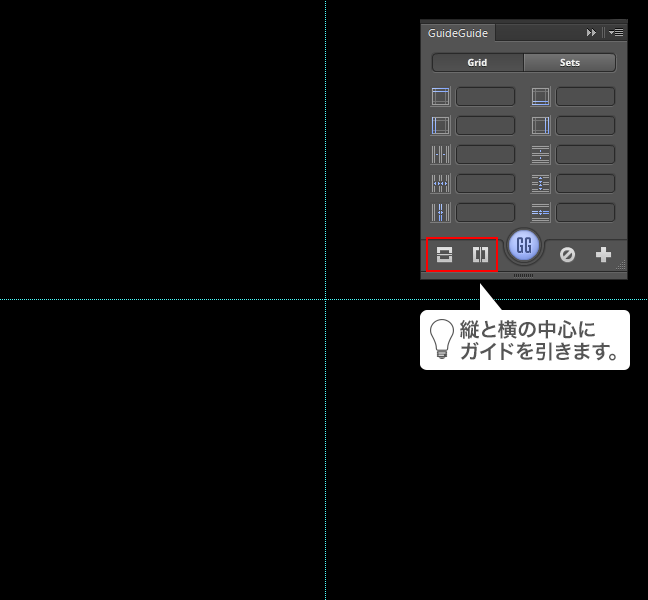Image resolution: width=648 pixels, height=600 pixels.
Task: Click the top margin input field
Action: point(486,97)
